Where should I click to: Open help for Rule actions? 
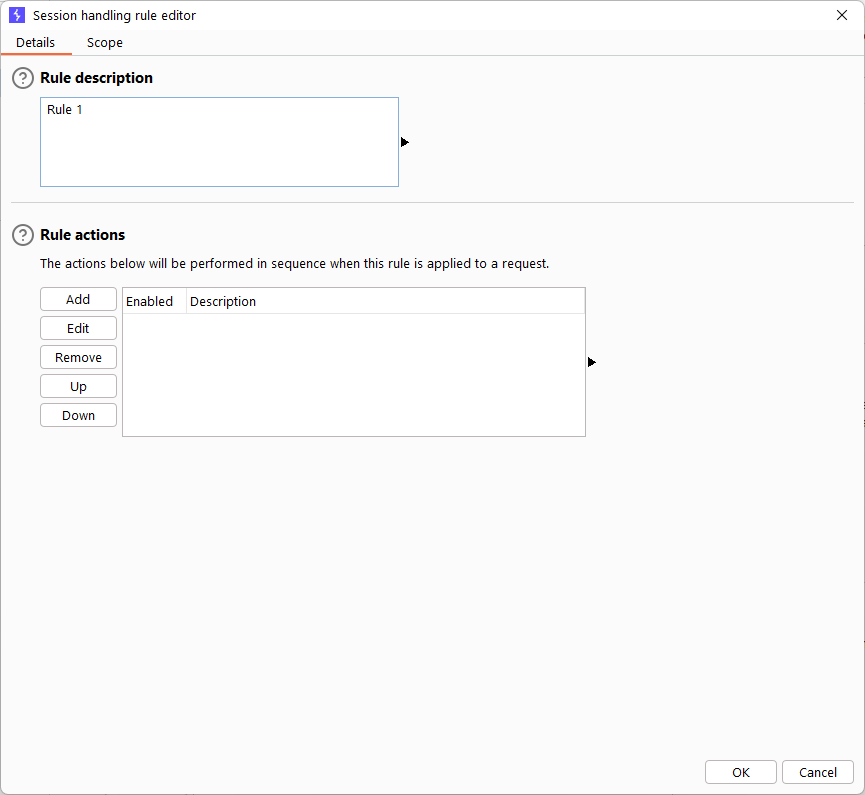point(23,235)
